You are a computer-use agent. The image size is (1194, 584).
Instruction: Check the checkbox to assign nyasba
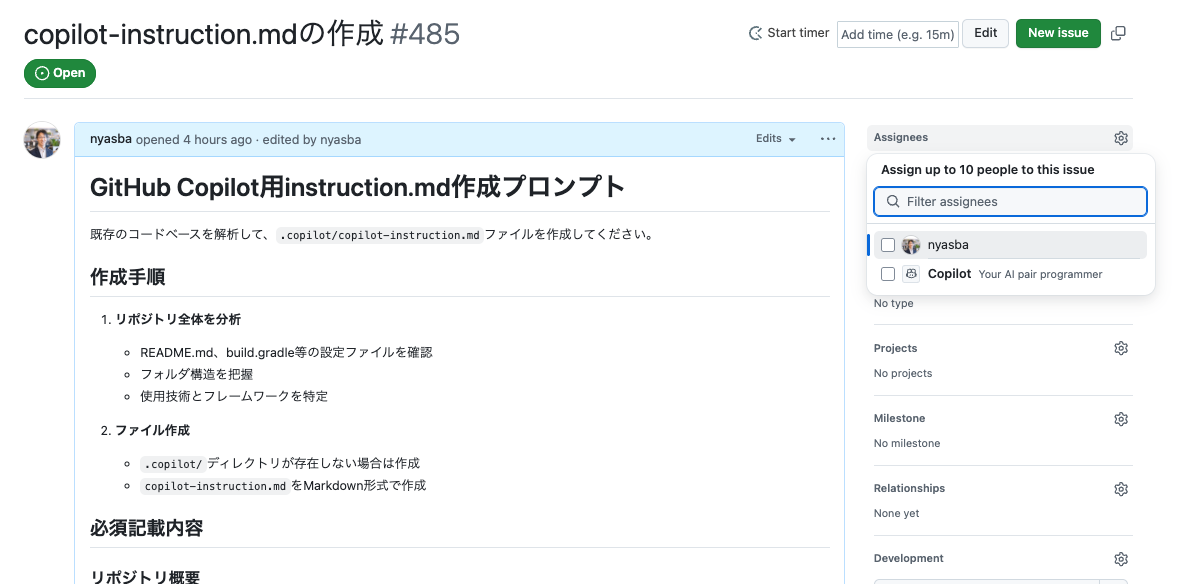coord(887,244)
